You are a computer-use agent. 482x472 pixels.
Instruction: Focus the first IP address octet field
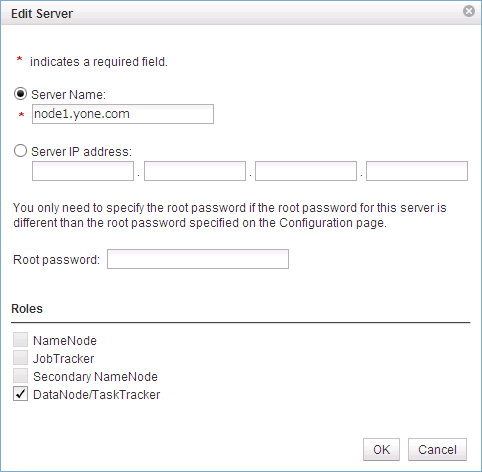[x=83, y=171]
